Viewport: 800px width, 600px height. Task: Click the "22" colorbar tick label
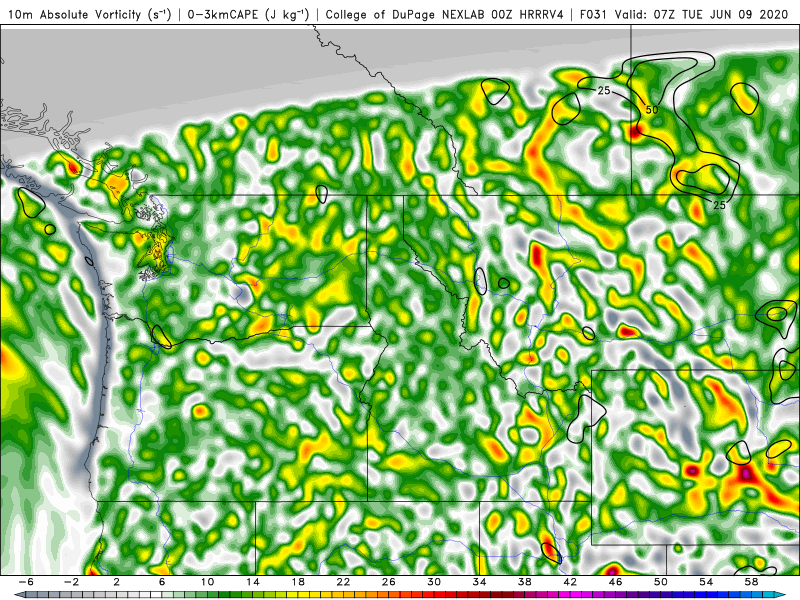click(x=343, y=582)
